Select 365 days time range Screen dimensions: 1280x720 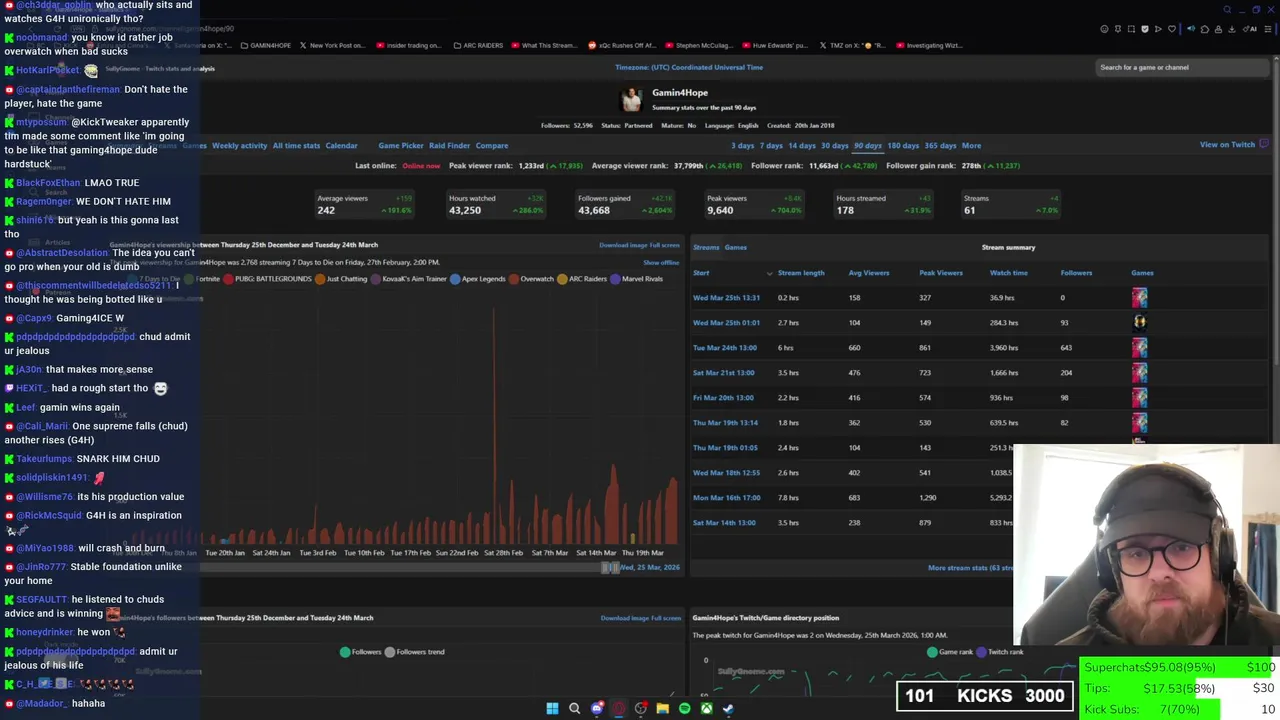940,145
